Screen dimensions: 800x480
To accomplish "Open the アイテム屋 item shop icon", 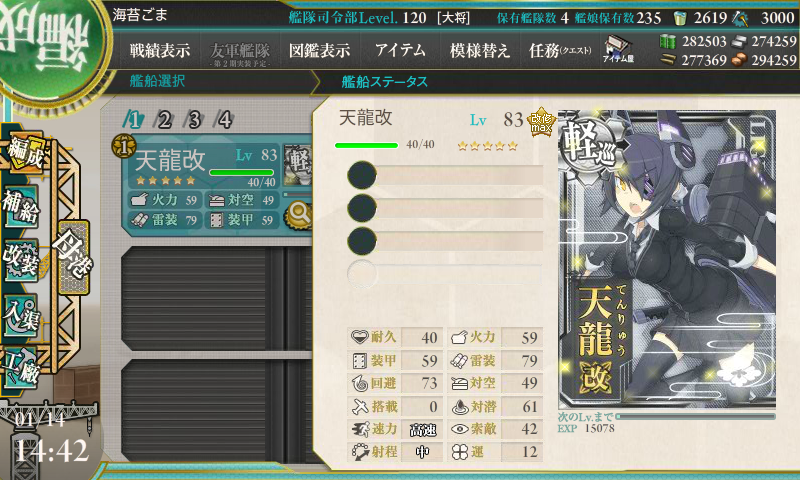I will 618,49.
